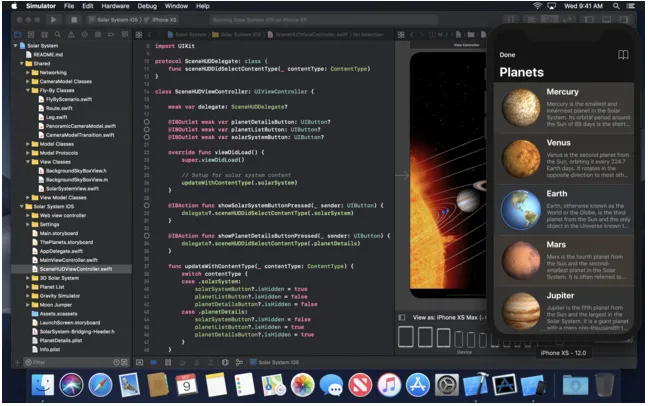The height and width of the screenshot is (406, 648).
Task: Toggle recent files filter in navigator
Action: 117,362
